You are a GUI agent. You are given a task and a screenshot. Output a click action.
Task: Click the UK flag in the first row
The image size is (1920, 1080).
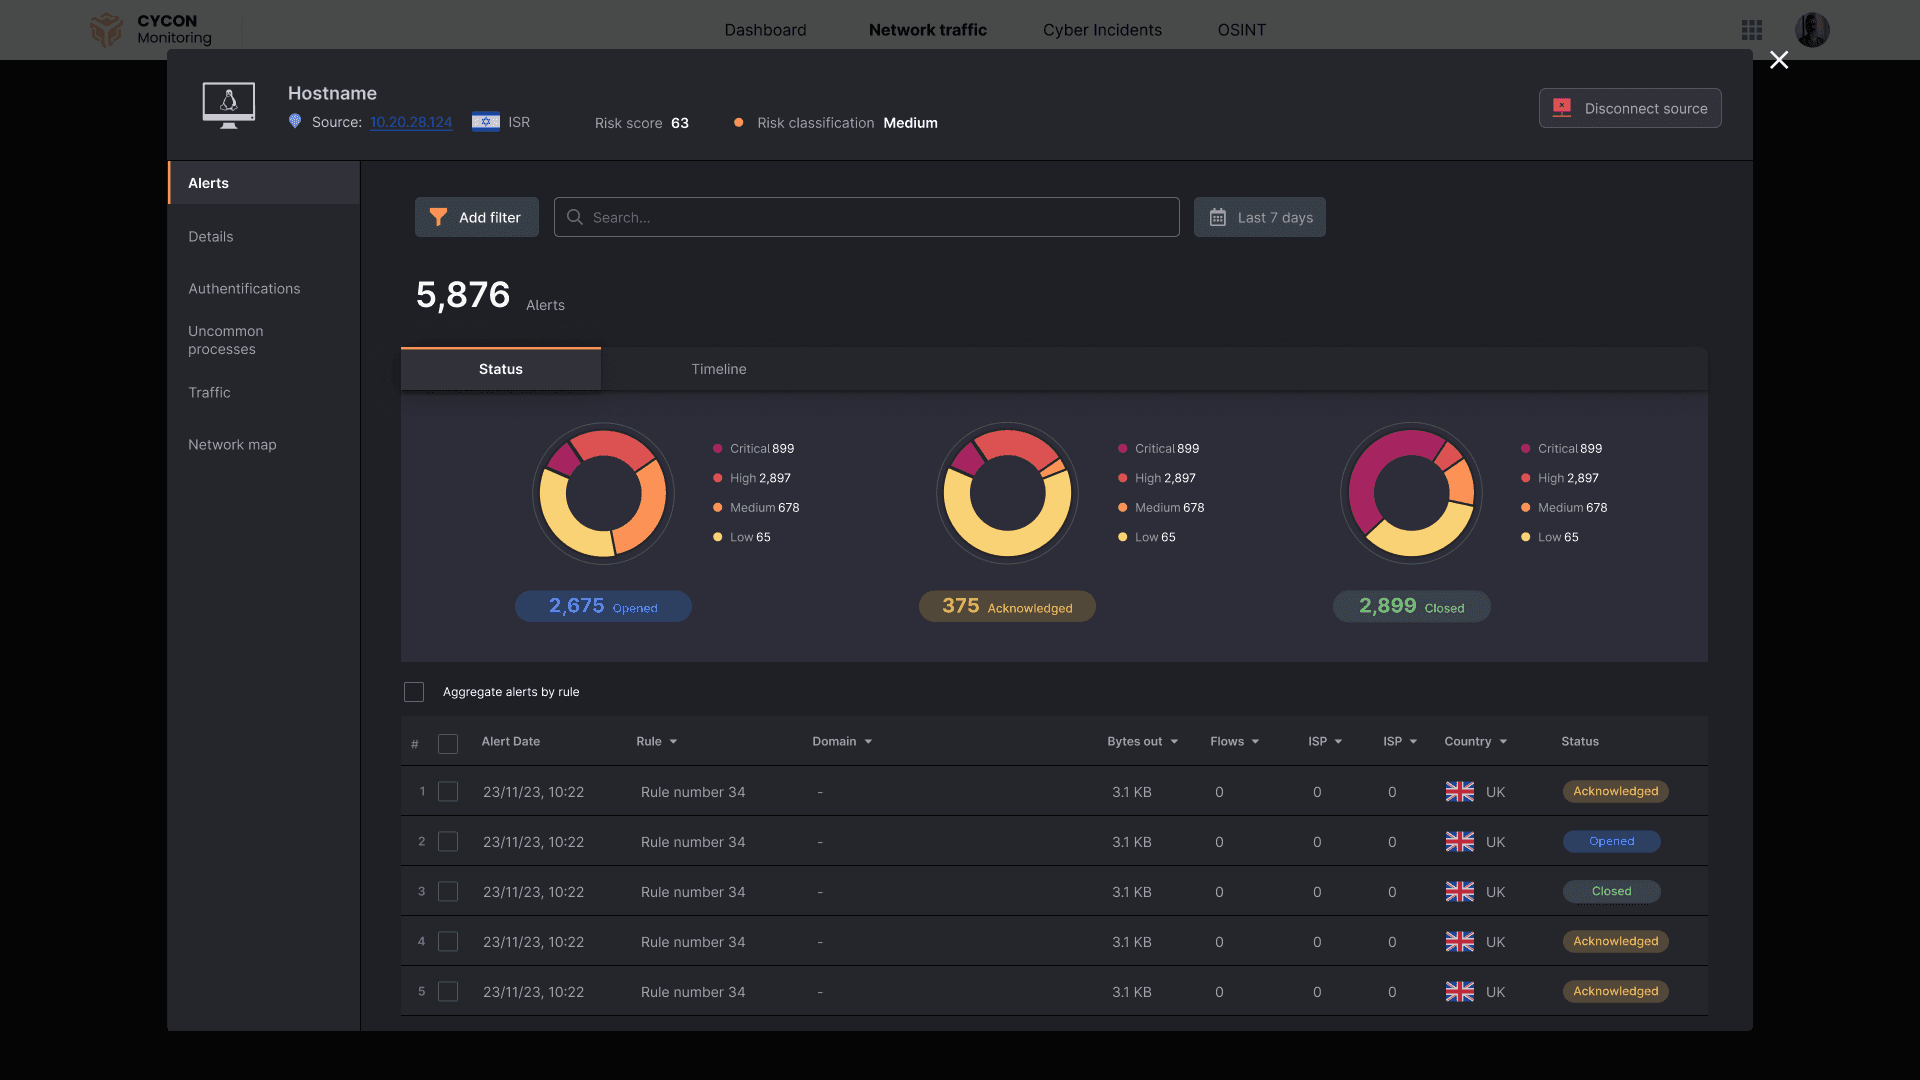[1459, 791]
